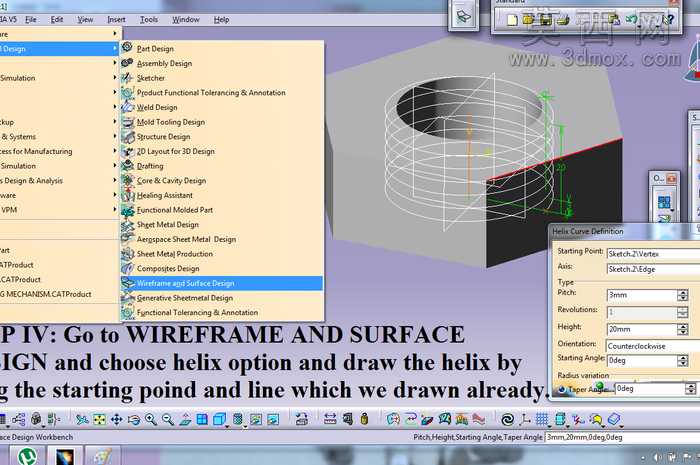Click the Mold Tooling Design icon
The width and height of the screenshot is (700, 465).
tap(128, 122)
